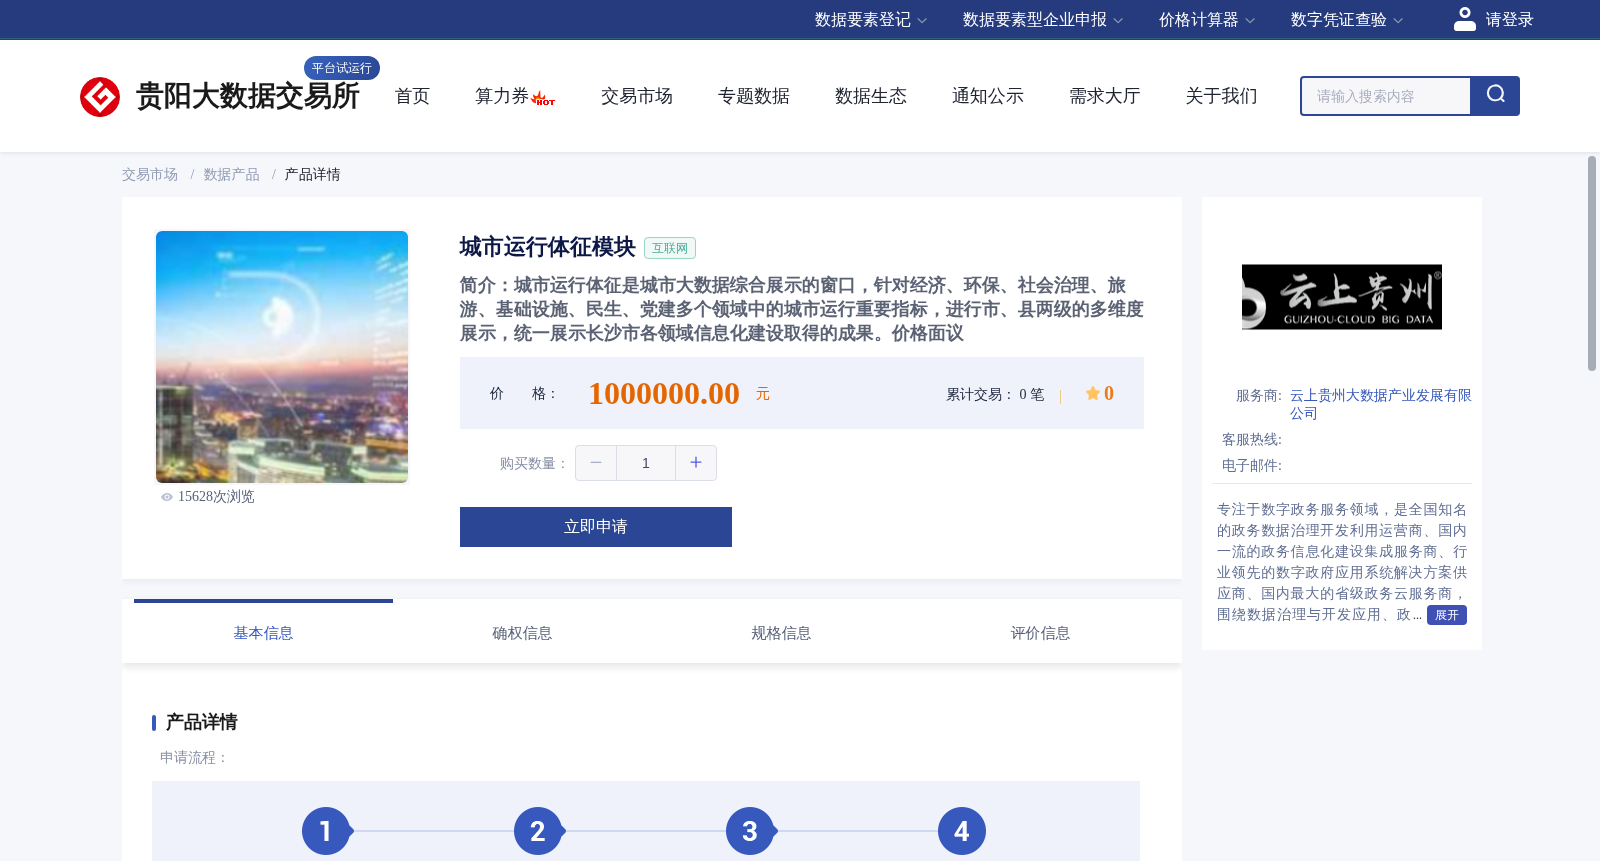The image size is (1600, 861).
Task: Click the 互联网 category tag
Action: click(670, 248)
